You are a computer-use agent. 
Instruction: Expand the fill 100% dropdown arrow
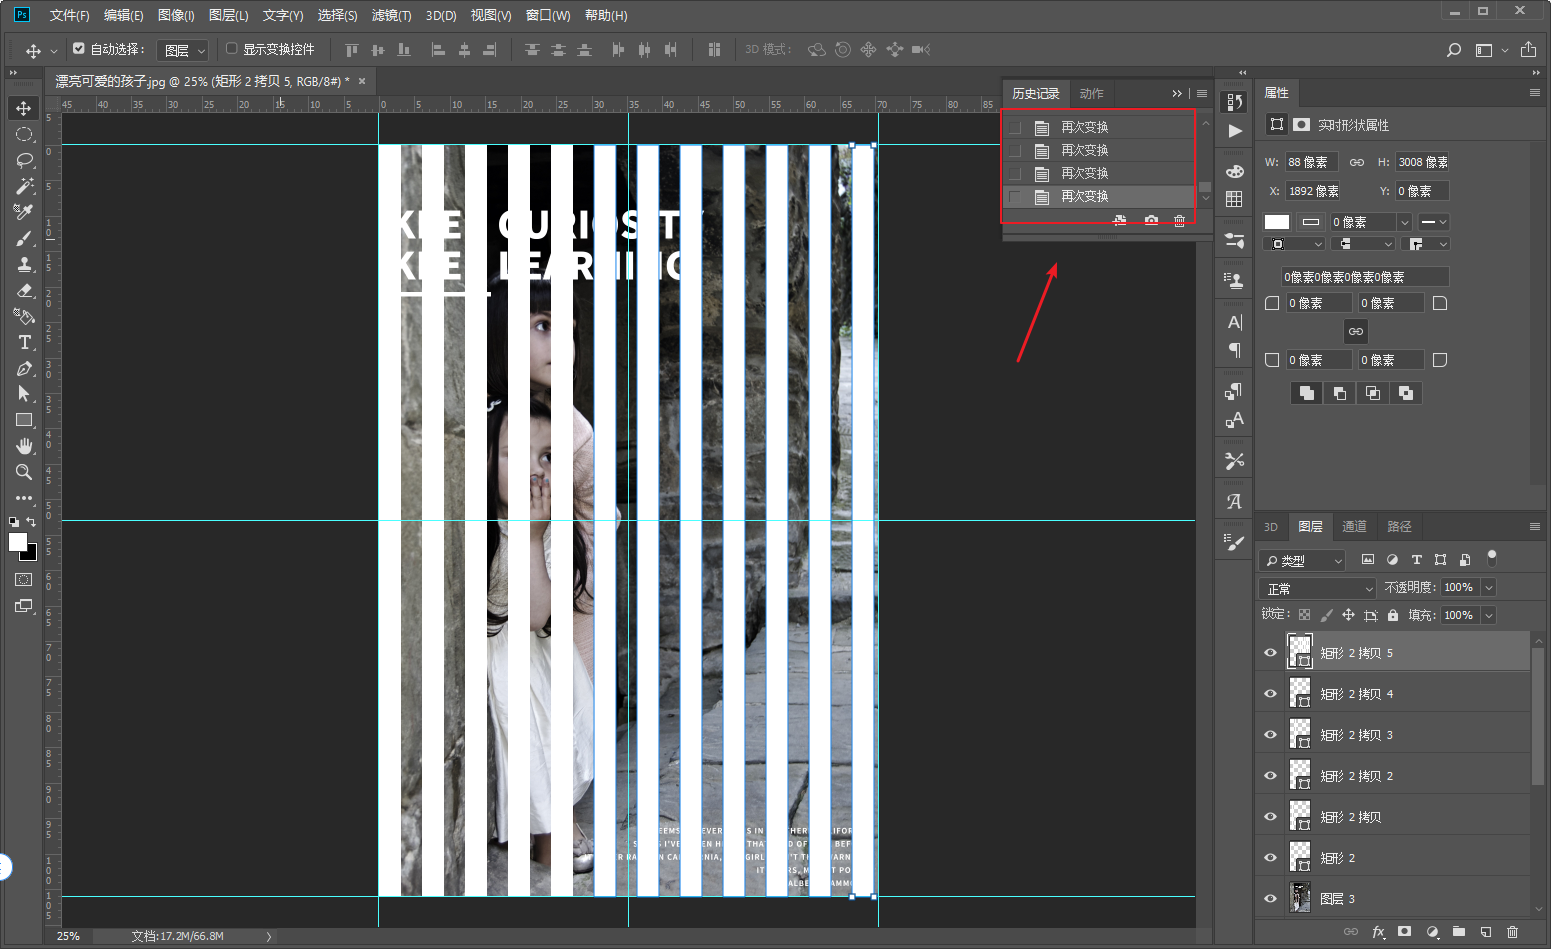[1488, 615]
